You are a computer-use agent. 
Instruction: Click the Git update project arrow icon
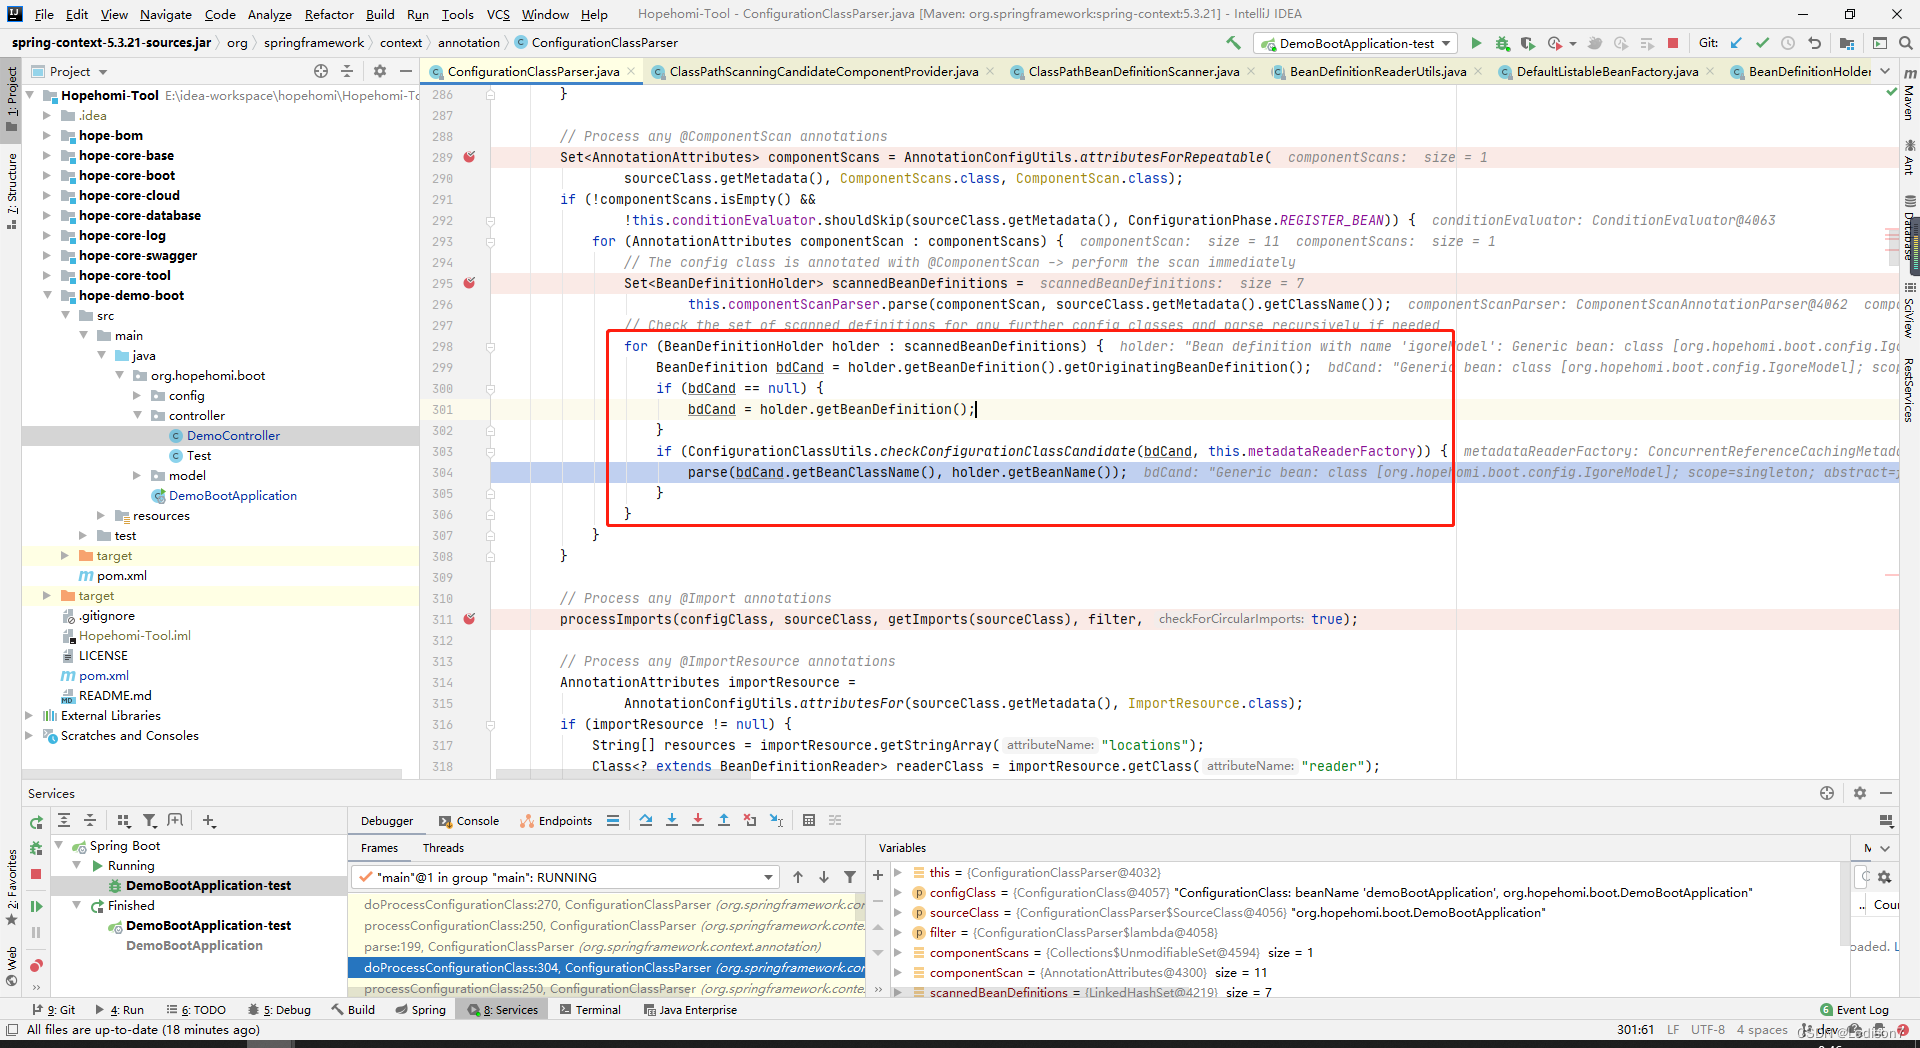1736,43
